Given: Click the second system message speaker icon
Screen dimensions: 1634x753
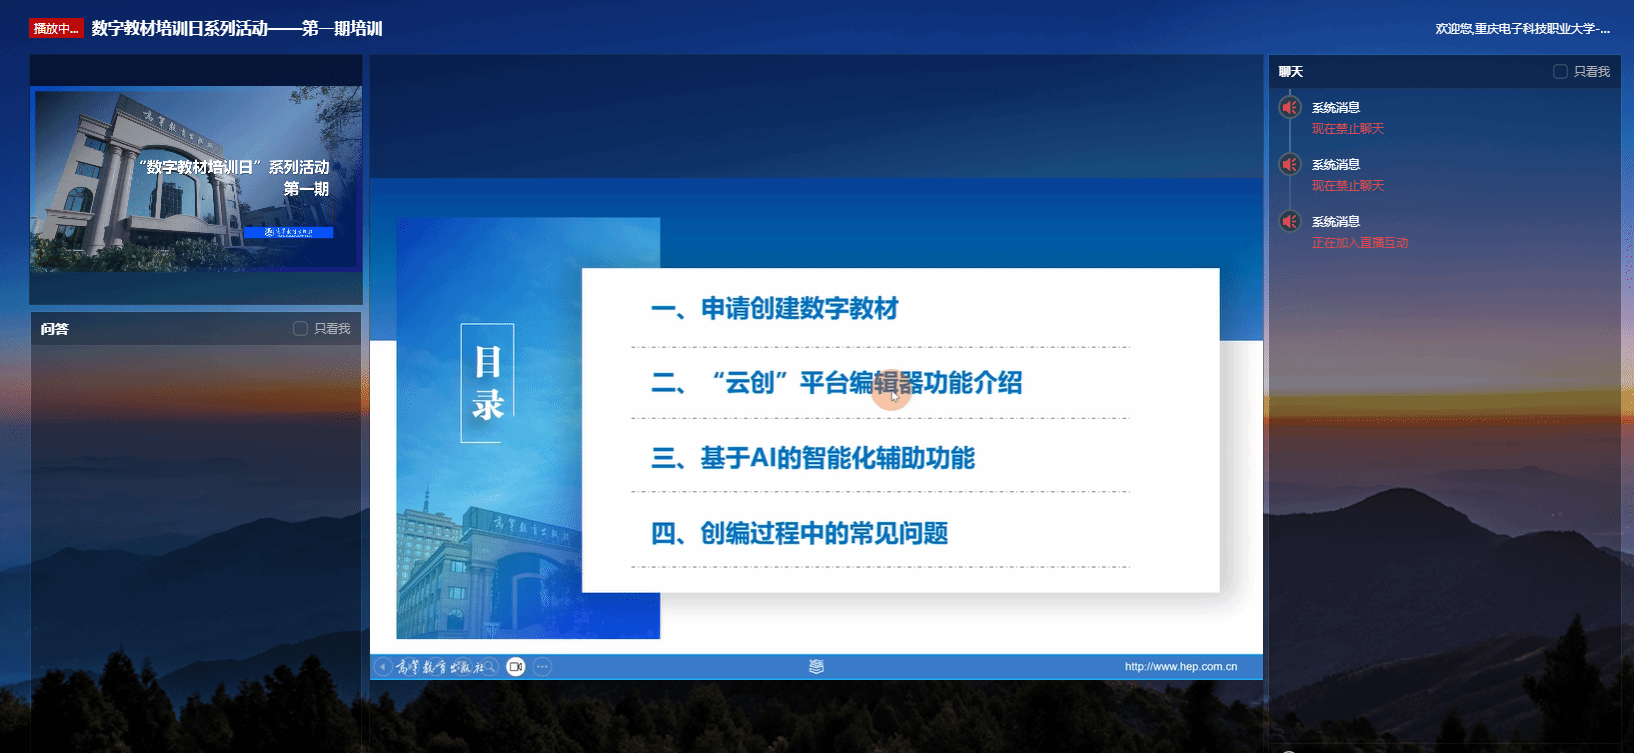Looking at the screenshot, I should 1290,165.
